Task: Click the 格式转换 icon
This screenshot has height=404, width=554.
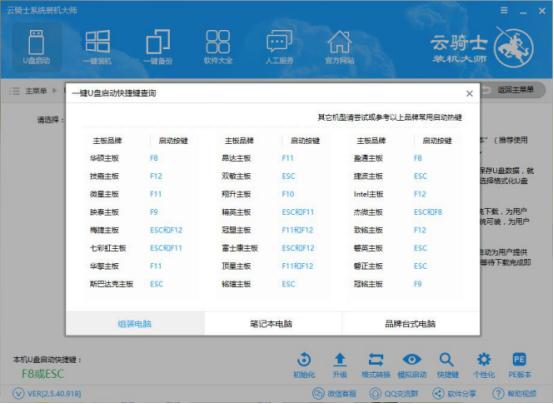Action: pos(376,365)
